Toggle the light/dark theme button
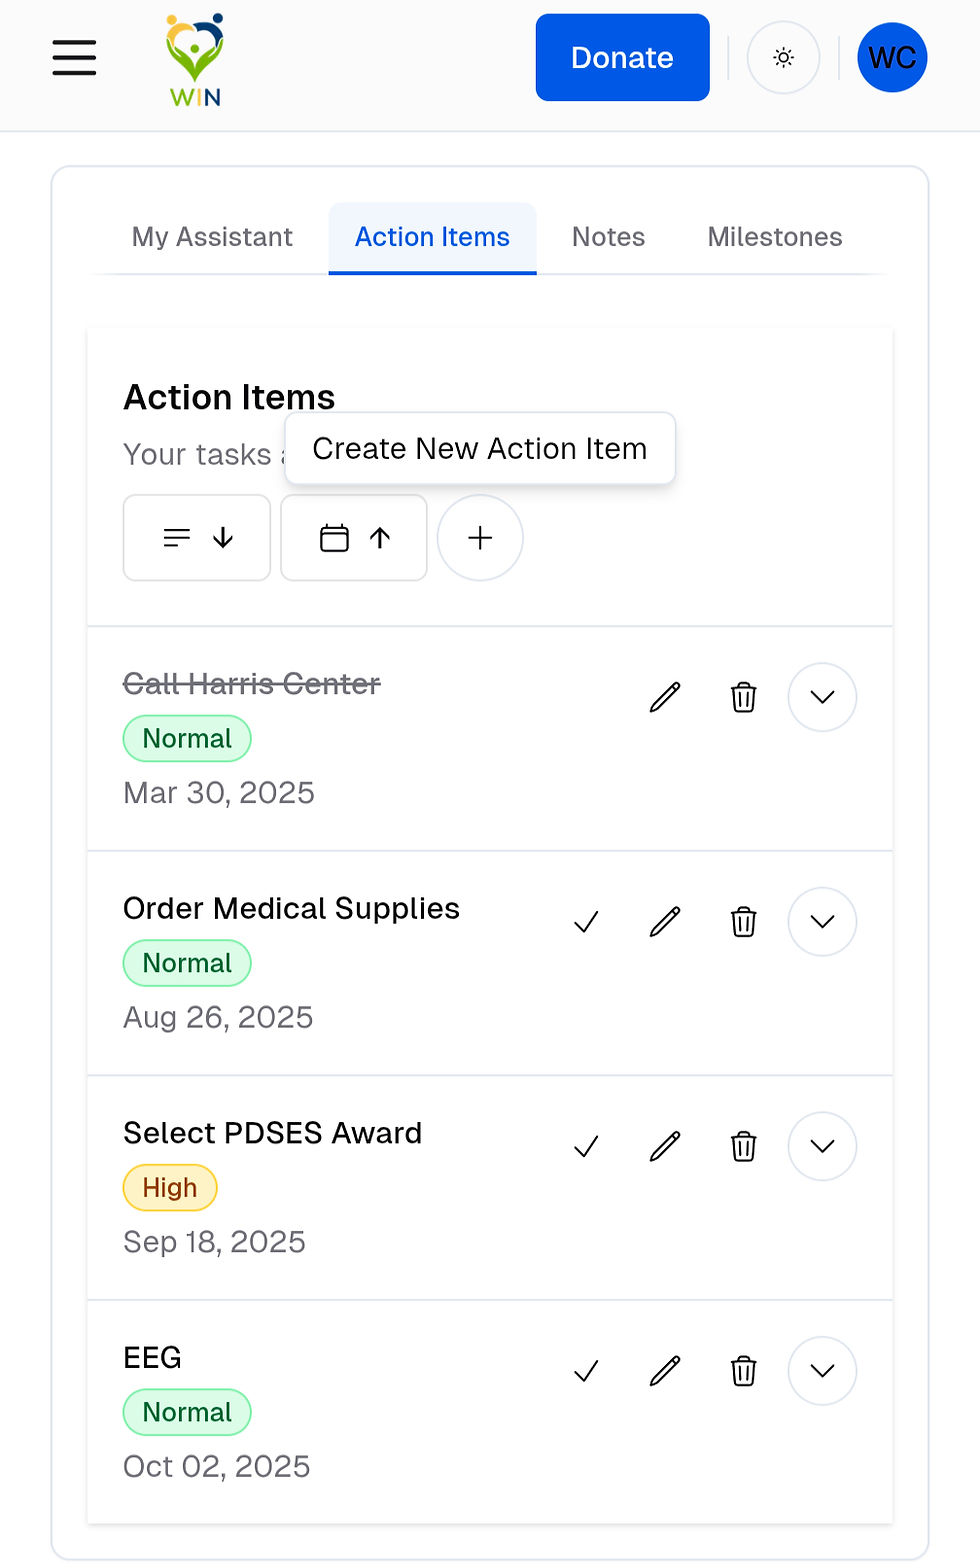This screenshot has height=1568, width=980. point(784,58)
